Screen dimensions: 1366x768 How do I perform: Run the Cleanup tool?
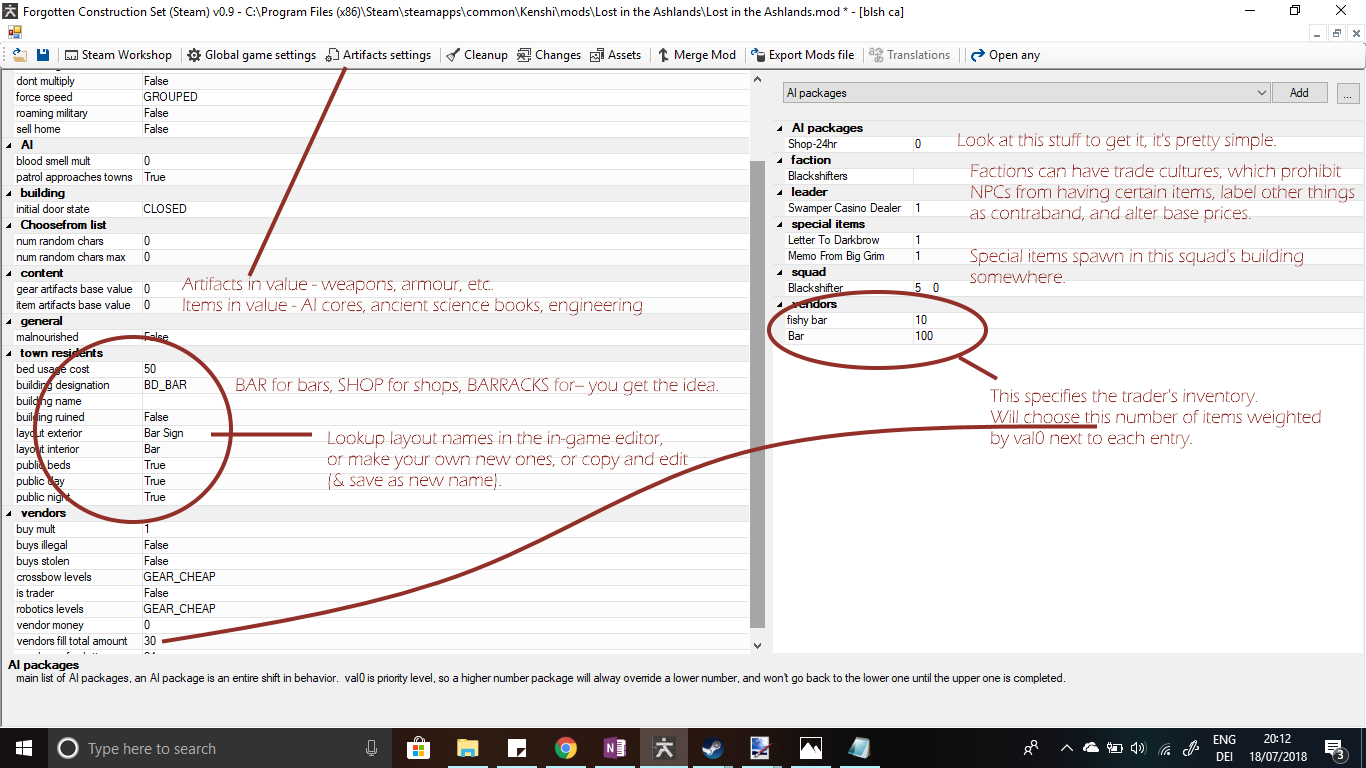click(x=477, y=55)
